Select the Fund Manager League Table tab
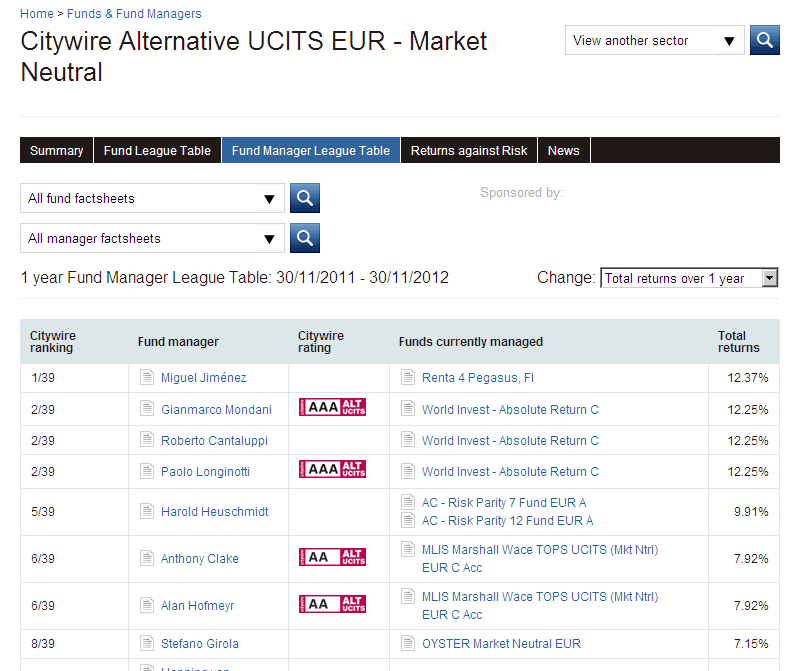The image size is (791, 671). 311,150
